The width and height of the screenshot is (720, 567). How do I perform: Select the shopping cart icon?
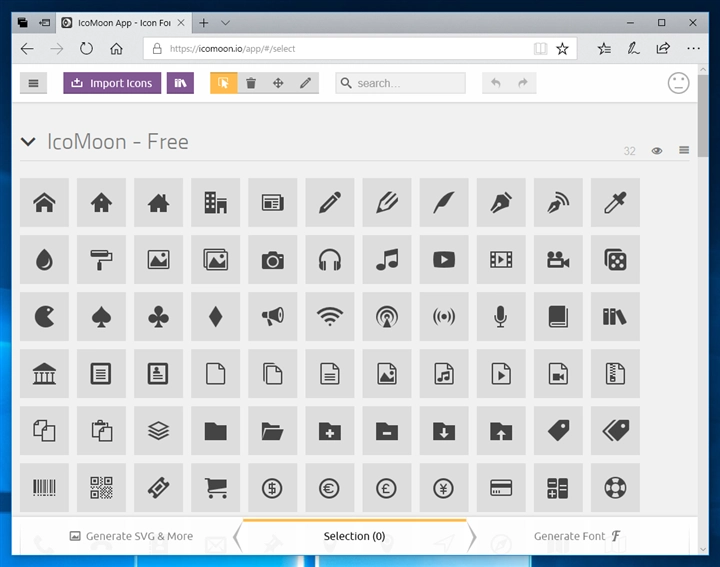tap(215, 488)
